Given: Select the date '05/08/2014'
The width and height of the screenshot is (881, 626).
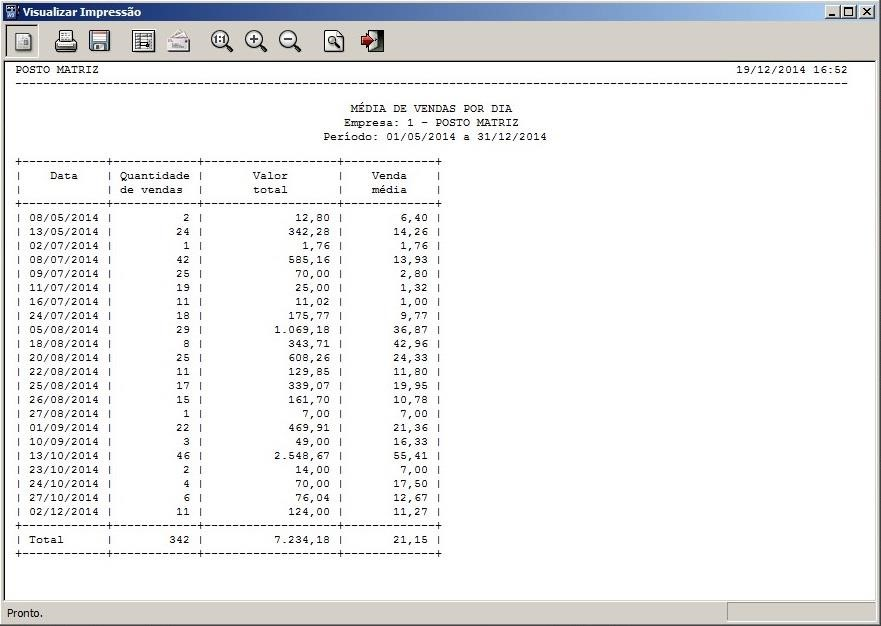Looking at the screenshot, I should coord(63,329).
